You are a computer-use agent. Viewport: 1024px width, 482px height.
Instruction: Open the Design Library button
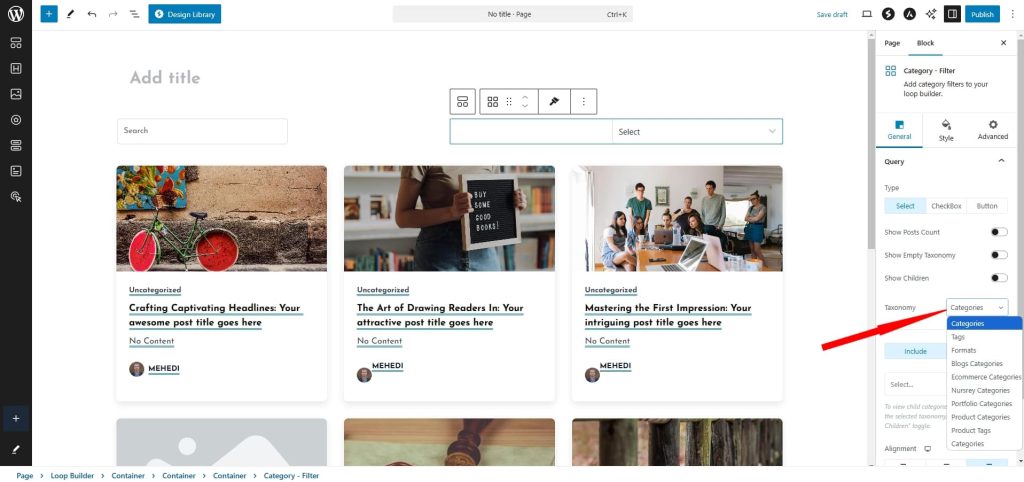[185, 14]
